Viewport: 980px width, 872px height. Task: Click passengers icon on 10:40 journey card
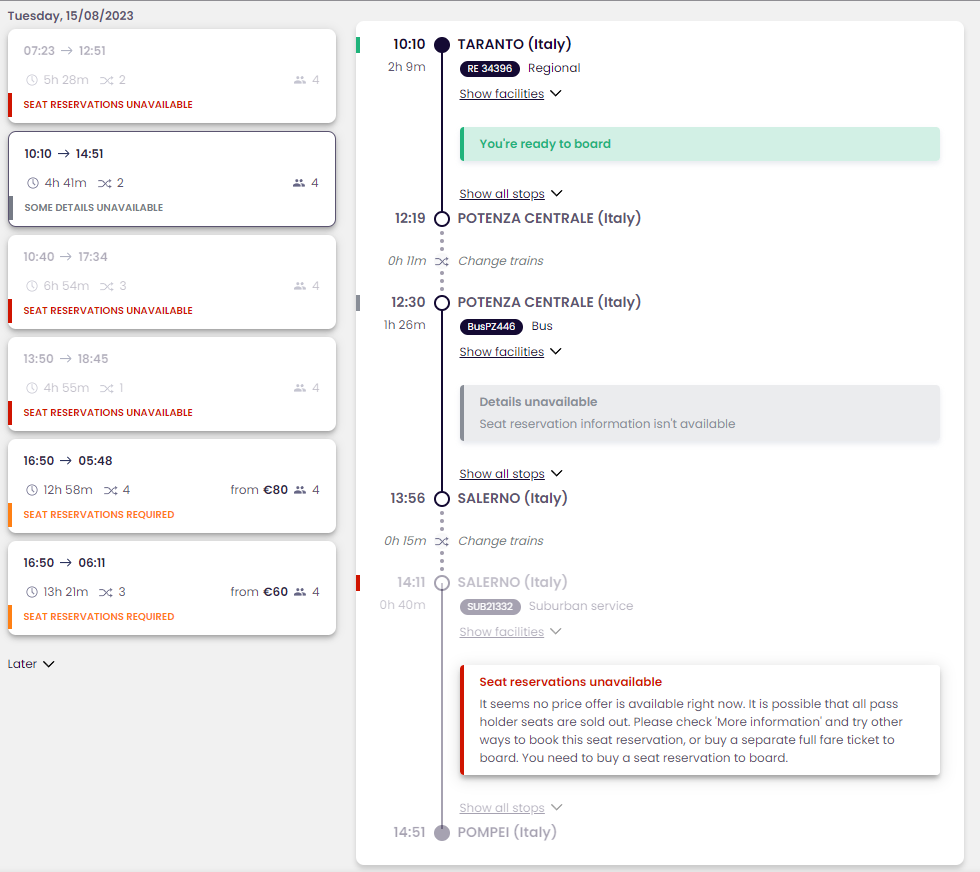coord(300,286)
